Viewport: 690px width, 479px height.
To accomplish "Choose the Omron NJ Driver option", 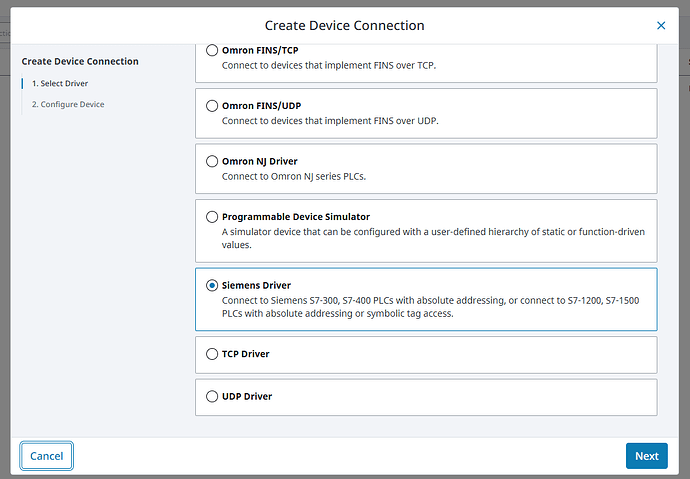I will [x=211, y=161].
